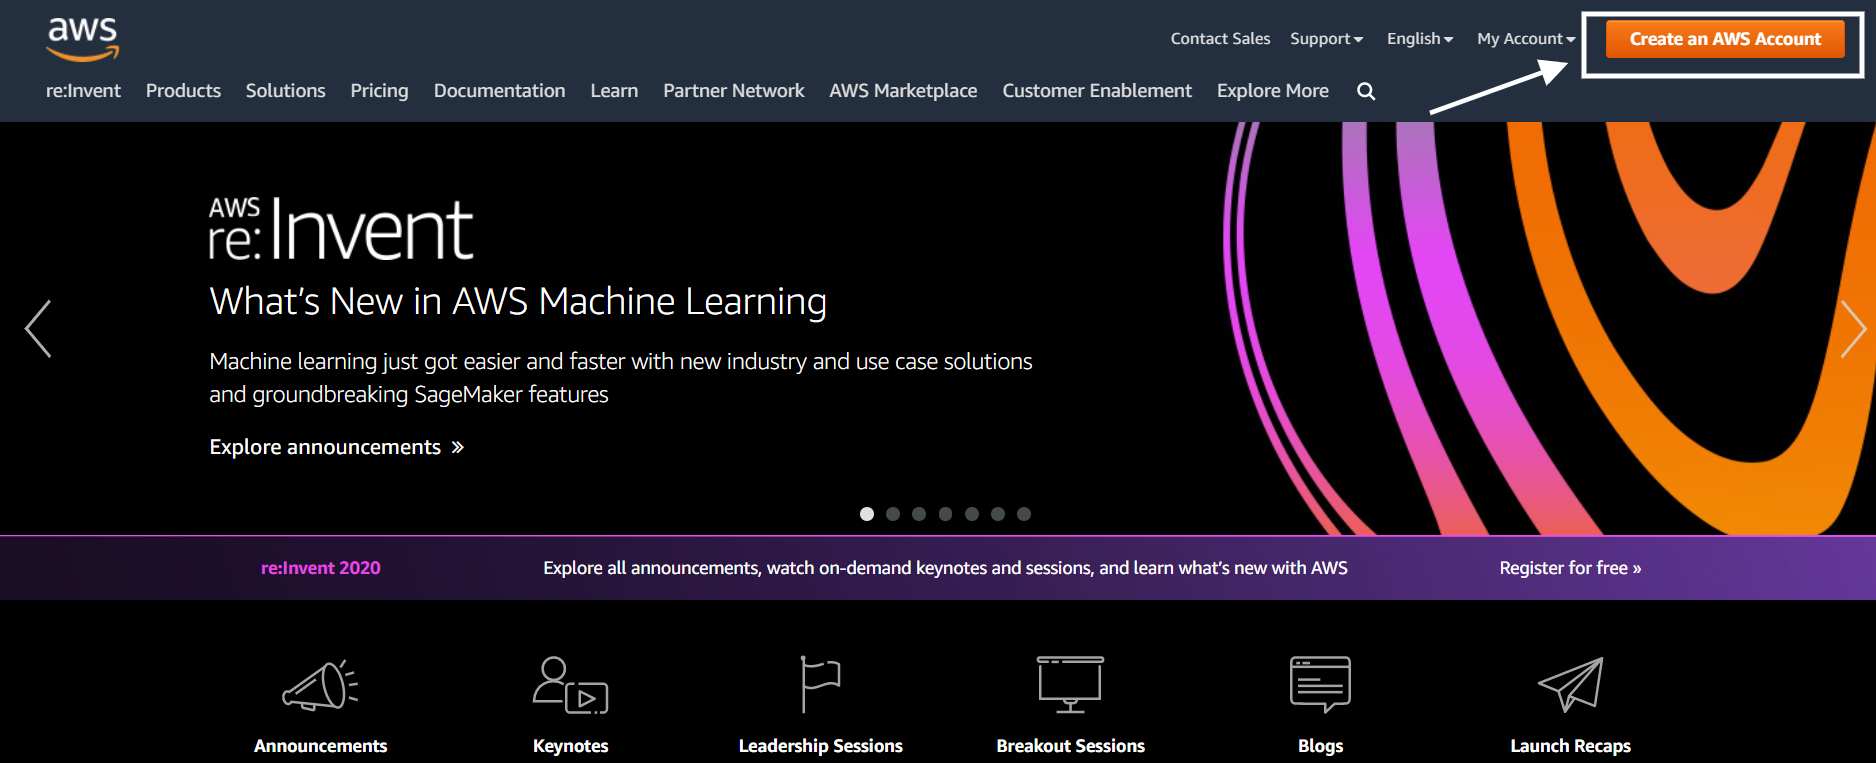Select the fourth carousel dot
The height and width of the screenshot is (763, 1876).
point(945,514)
